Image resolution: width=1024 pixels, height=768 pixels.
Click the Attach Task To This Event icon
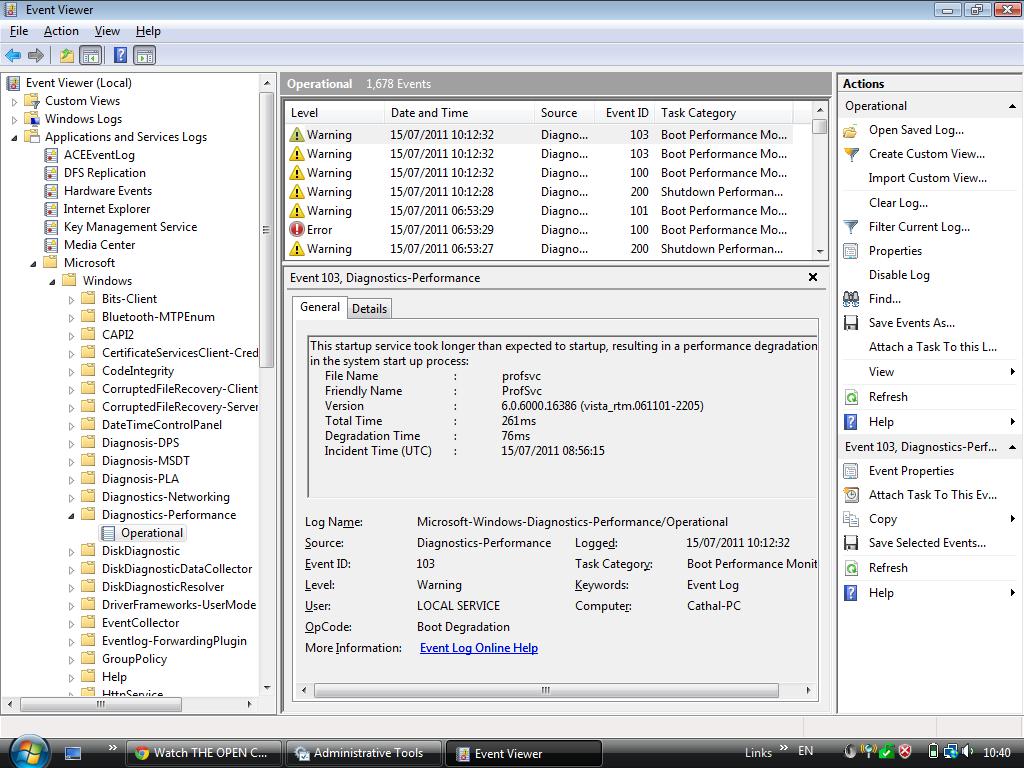(x=850, y=495)
